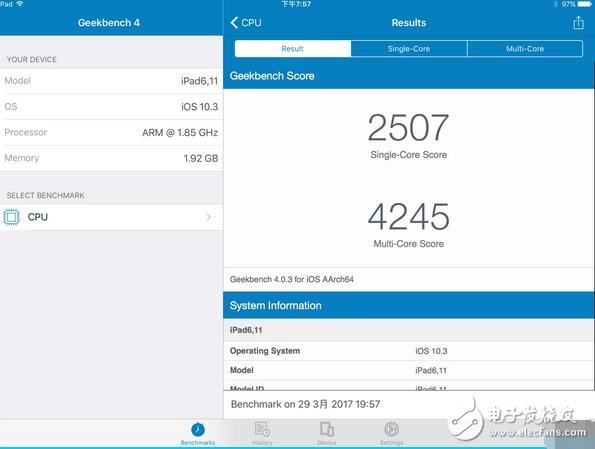Screen dimensions: 595x449
Task: Open the Settings tab icon
Action: [391, 429]
